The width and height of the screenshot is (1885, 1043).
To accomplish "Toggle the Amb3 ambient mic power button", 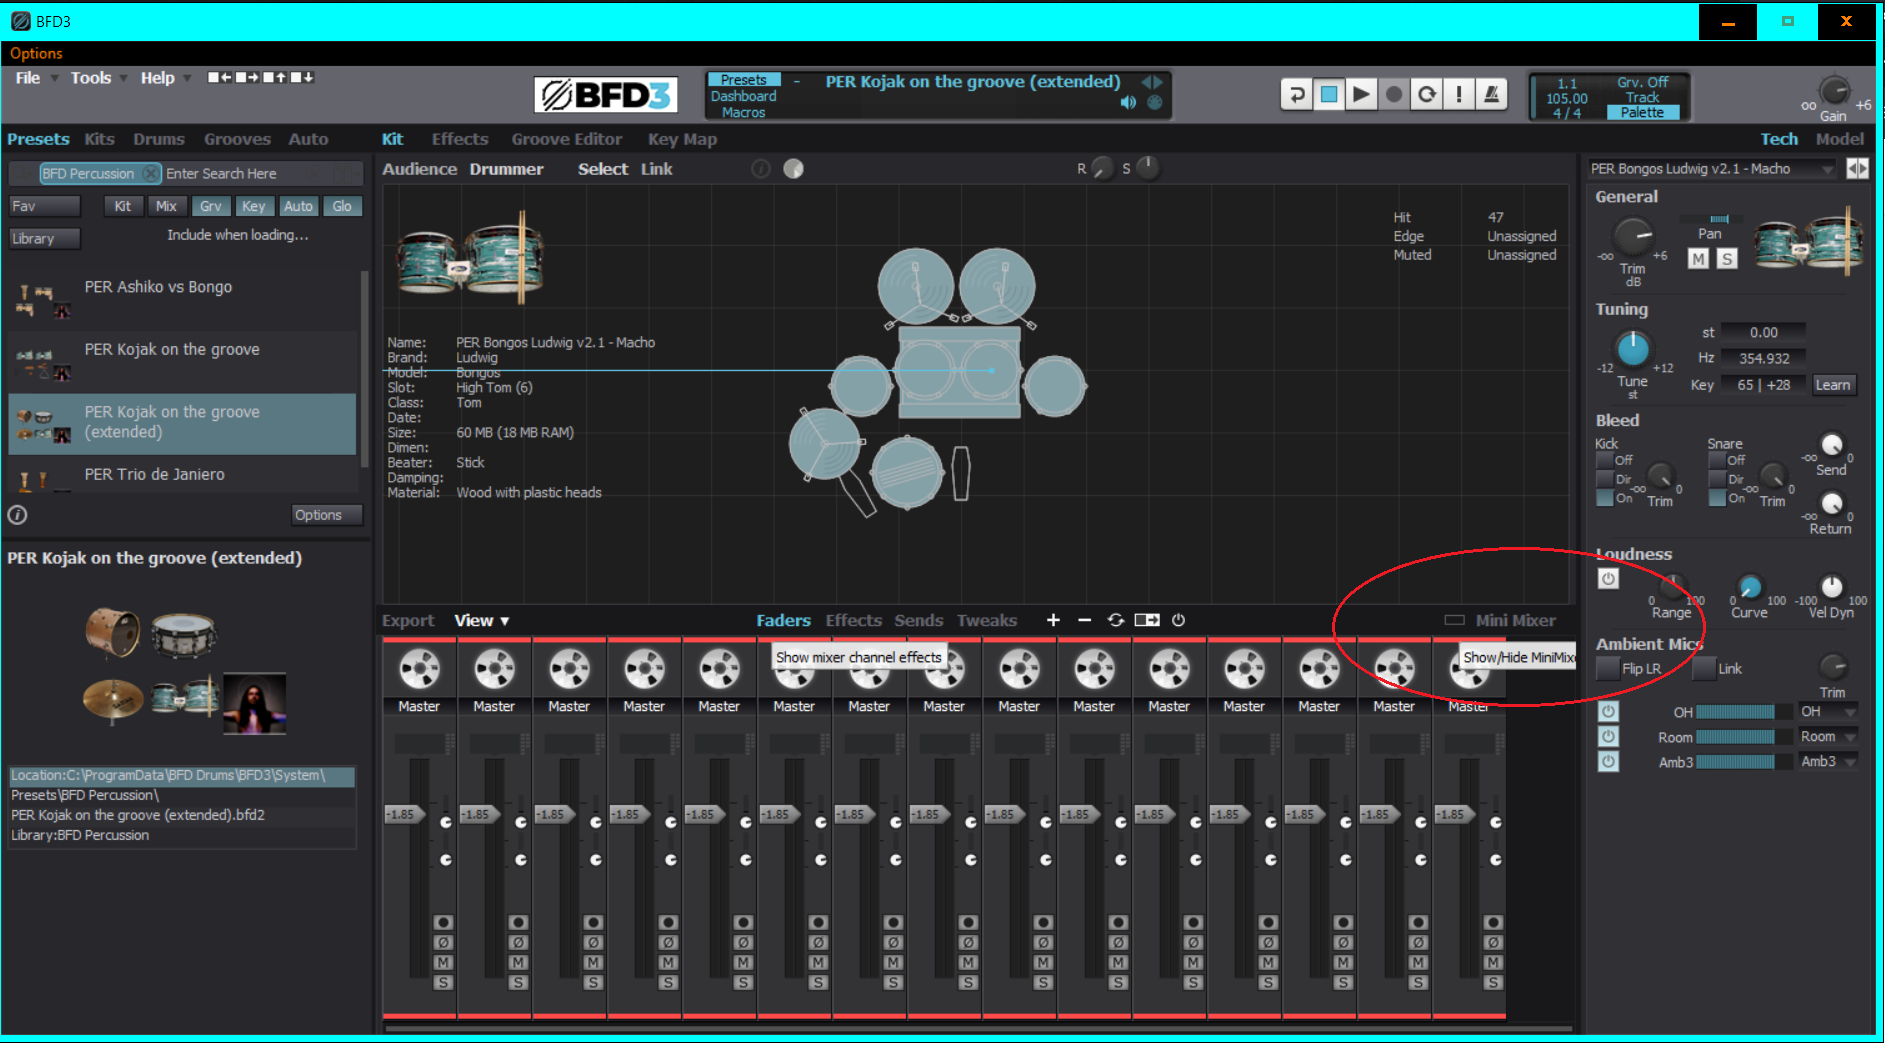I will pos(1608,761).
